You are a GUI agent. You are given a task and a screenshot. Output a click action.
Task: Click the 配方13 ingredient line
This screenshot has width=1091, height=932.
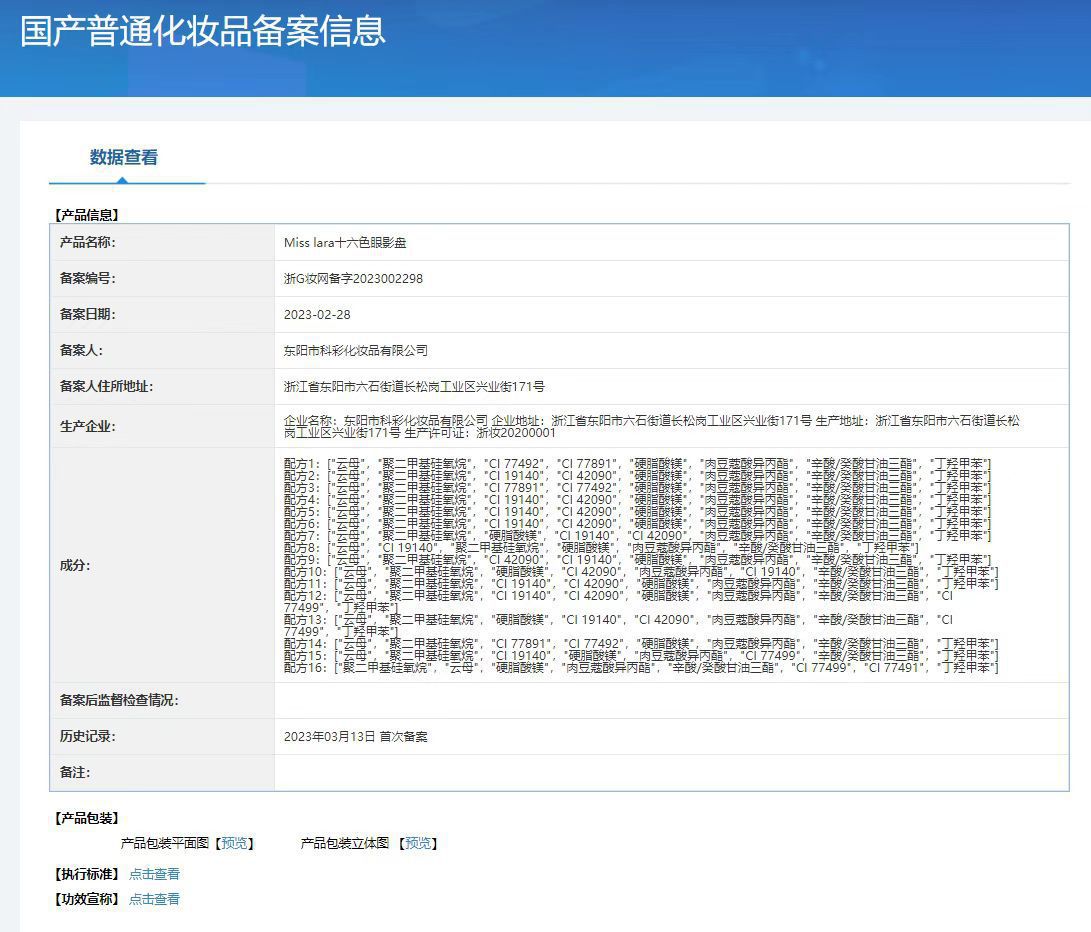(x=618, y=626)
